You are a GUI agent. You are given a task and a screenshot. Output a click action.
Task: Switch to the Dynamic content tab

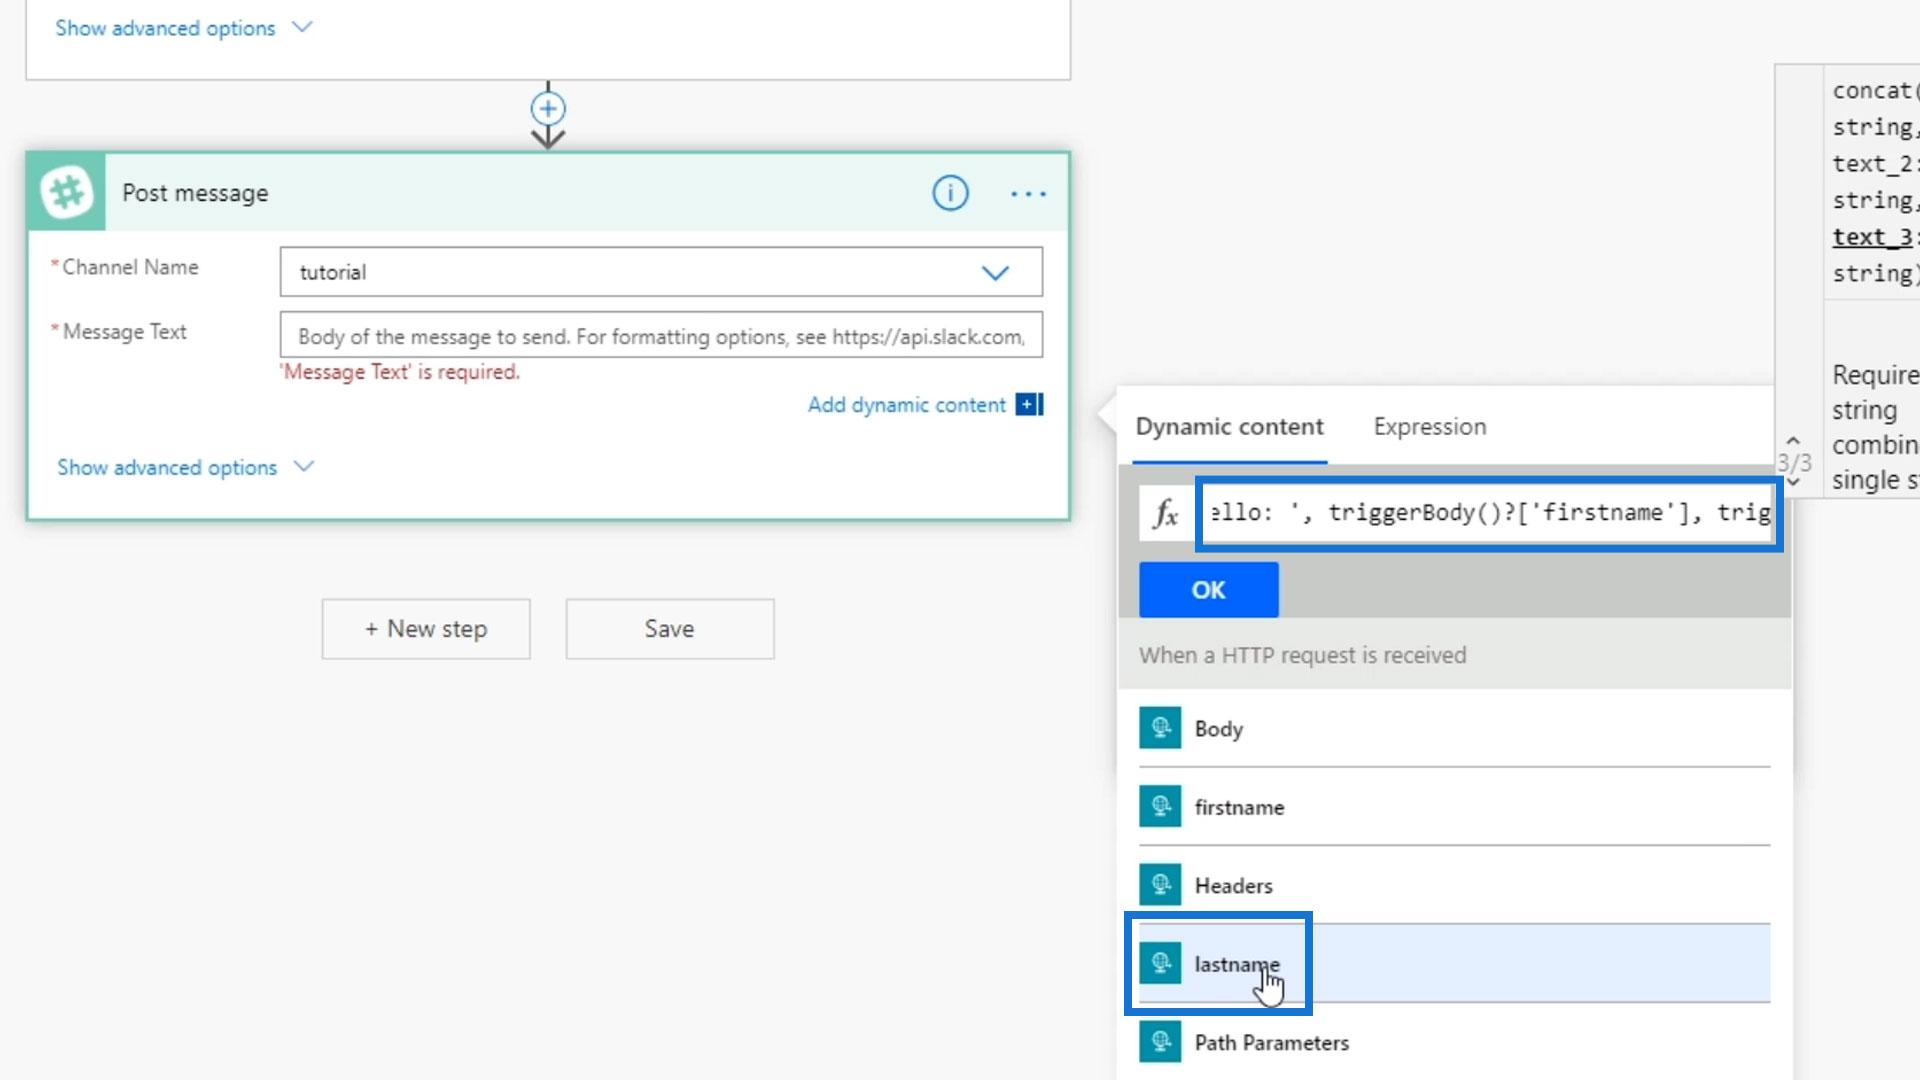pos(1229,427)
